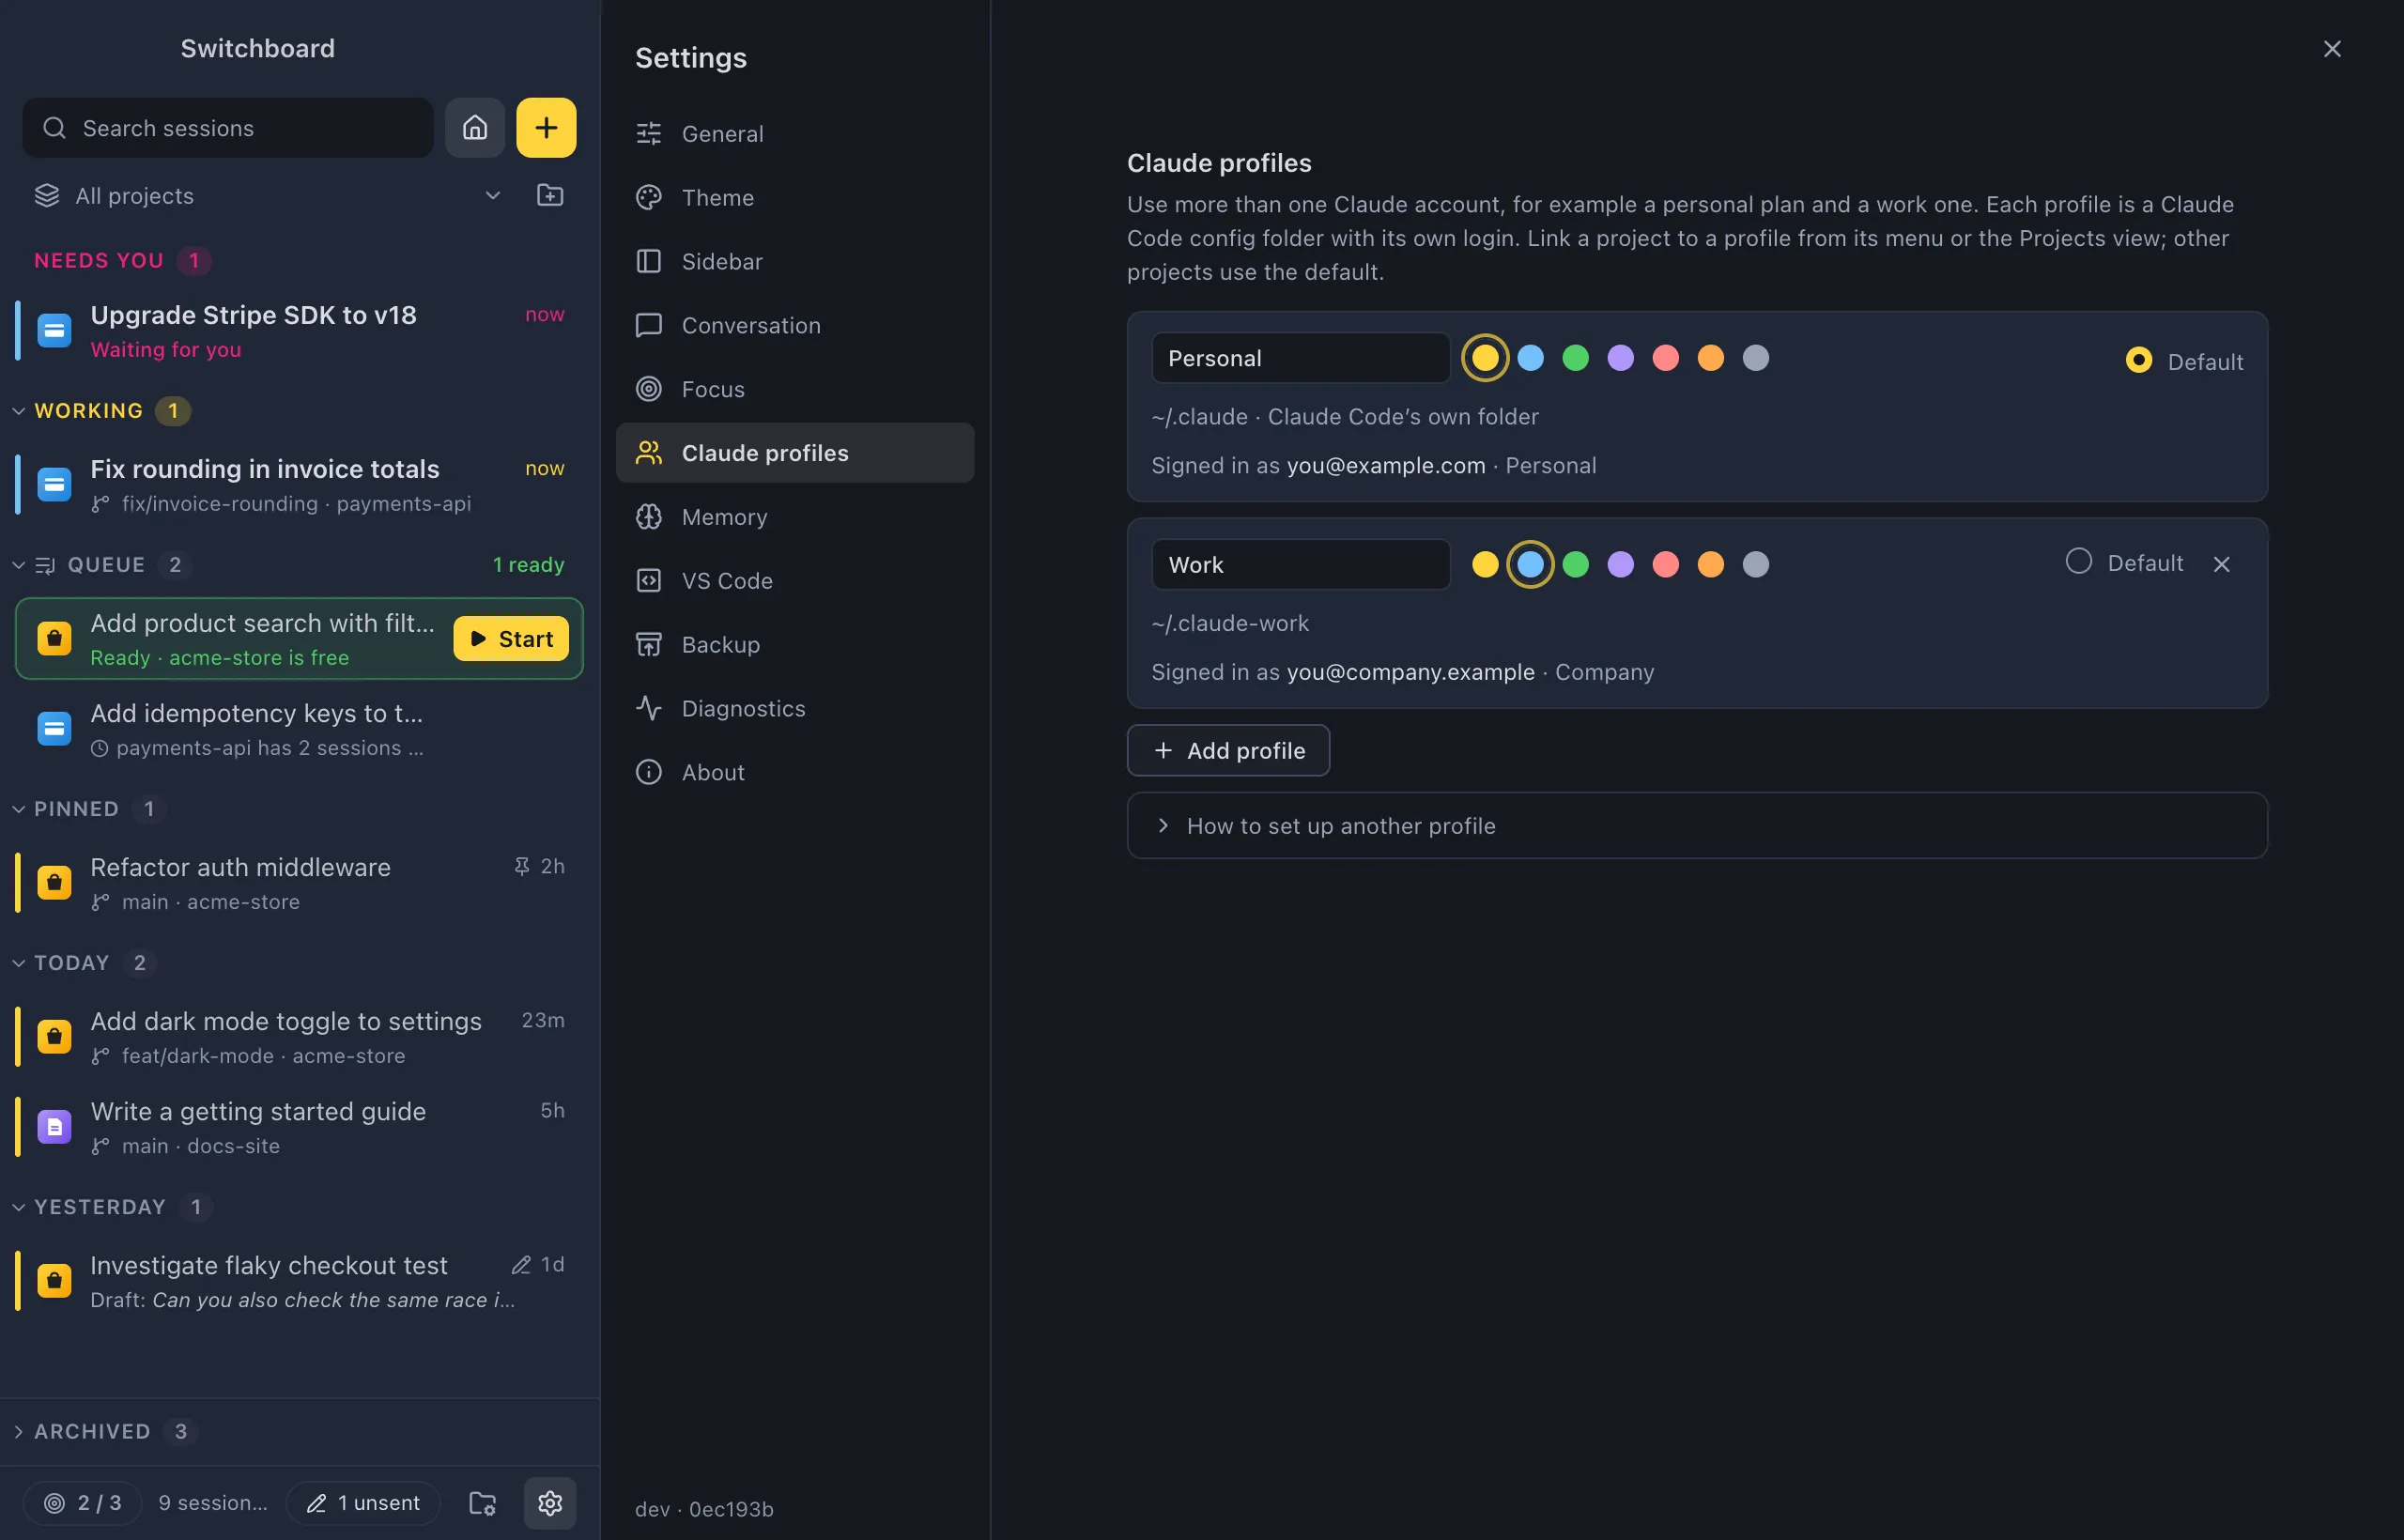2404x1540 pixels.
Task: Create new session with yellow plus button
Action: [546, 128]
